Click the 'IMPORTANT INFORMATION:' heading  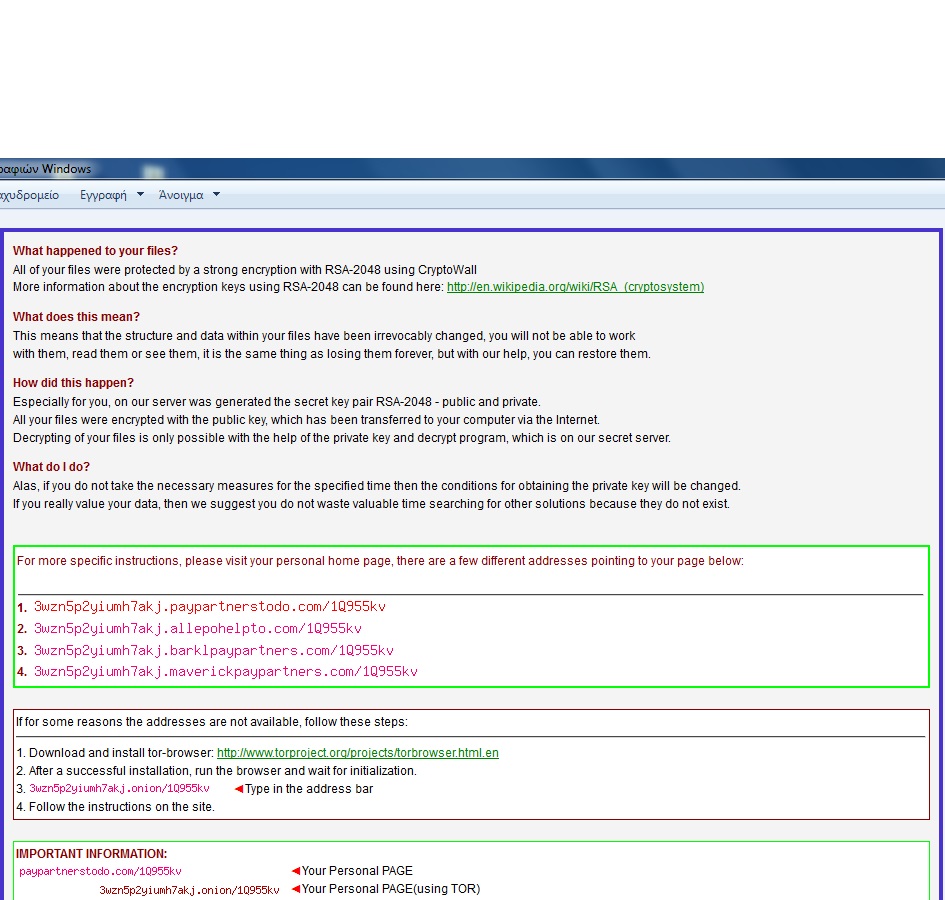tap(91, 854)
